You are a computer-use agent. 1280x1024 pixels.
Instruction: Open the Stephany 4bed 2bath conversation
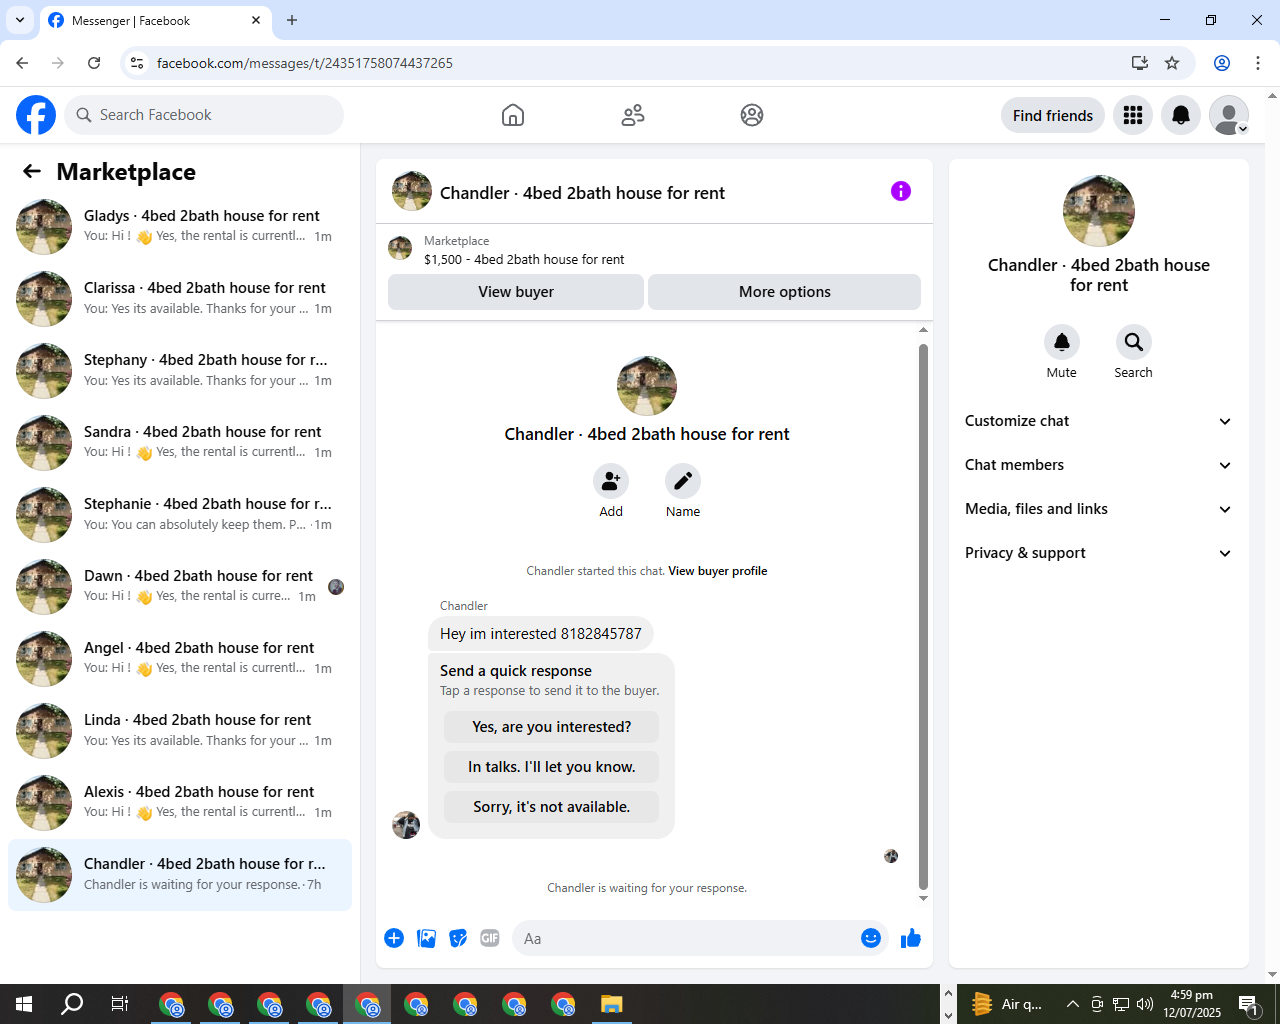[x=180, y=371]
